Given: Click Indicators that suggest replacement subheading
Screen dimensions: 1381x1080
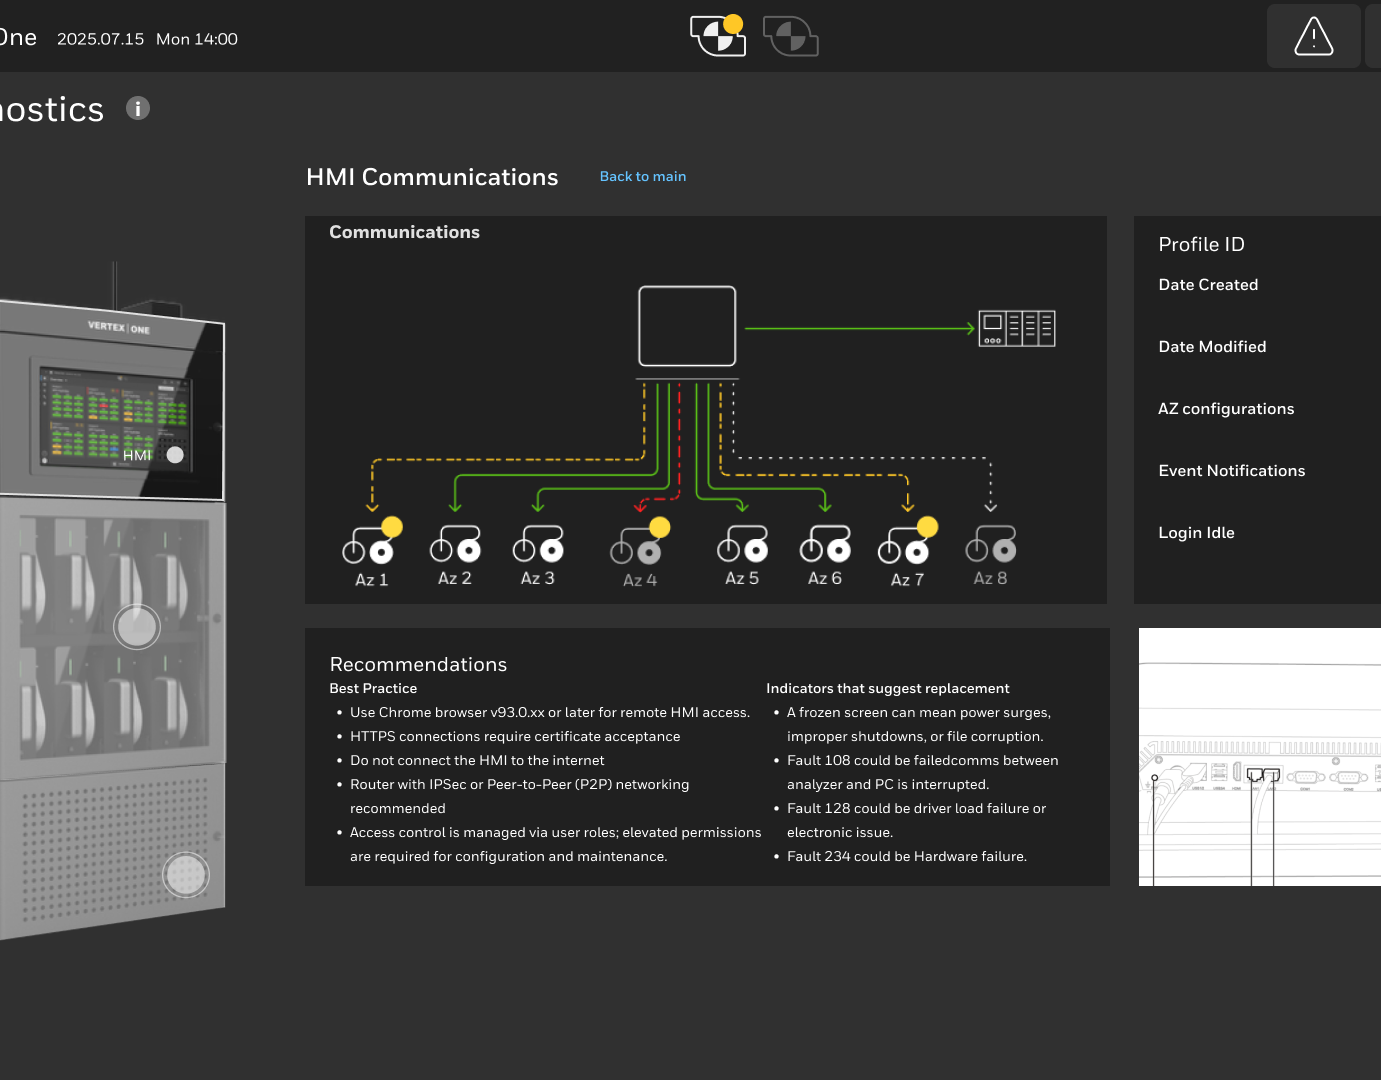Looking at the screenshot, I should tap(888, 689).
